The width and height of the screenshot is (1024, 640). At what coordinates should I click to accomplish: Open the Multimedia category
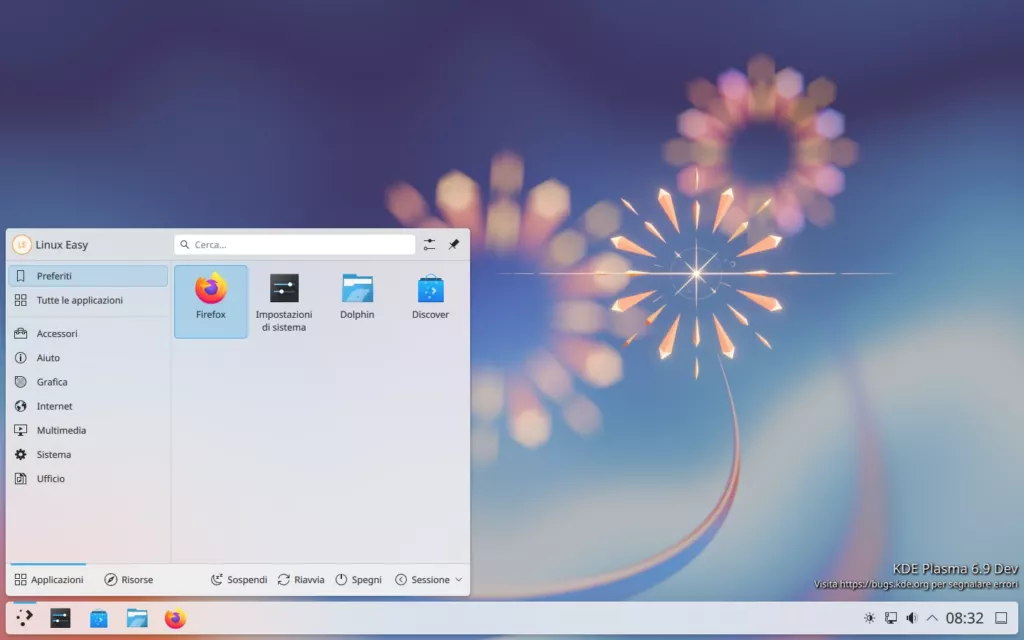pos(88,430)
